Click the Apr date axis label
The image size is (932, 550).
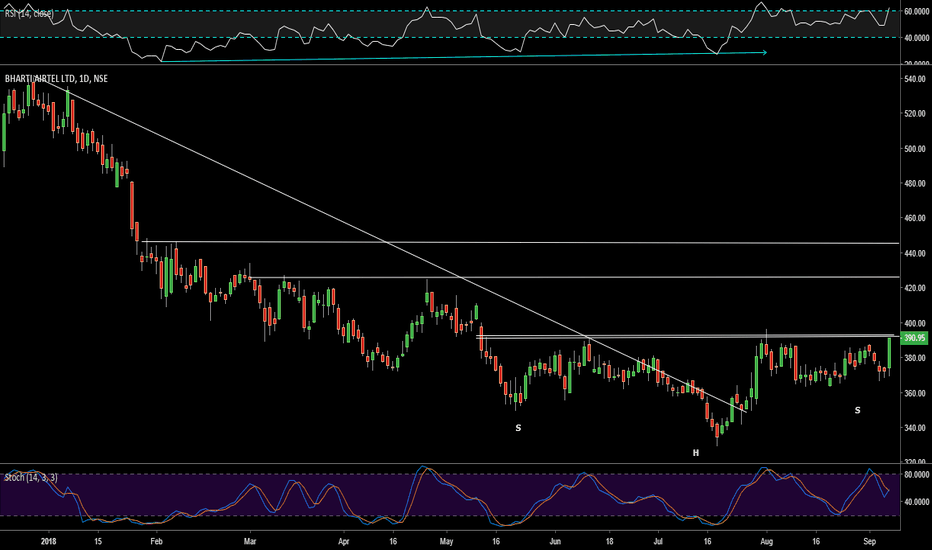coord(344,542)
